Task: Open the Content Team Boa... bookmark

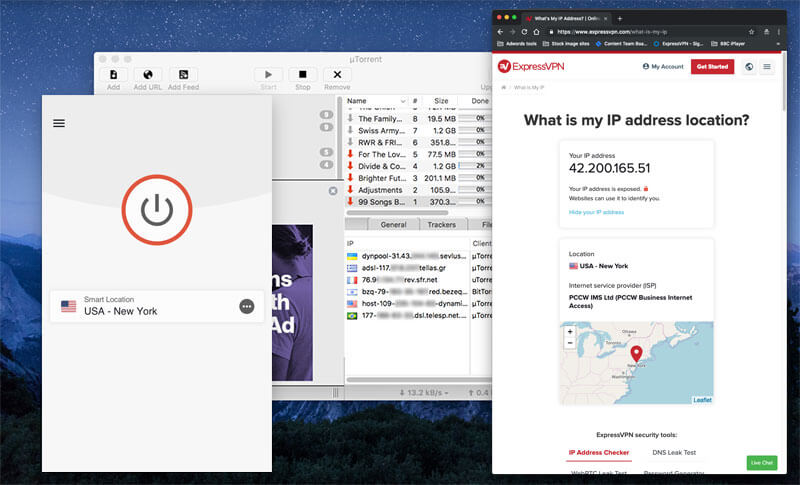Action: pos(621,44)
